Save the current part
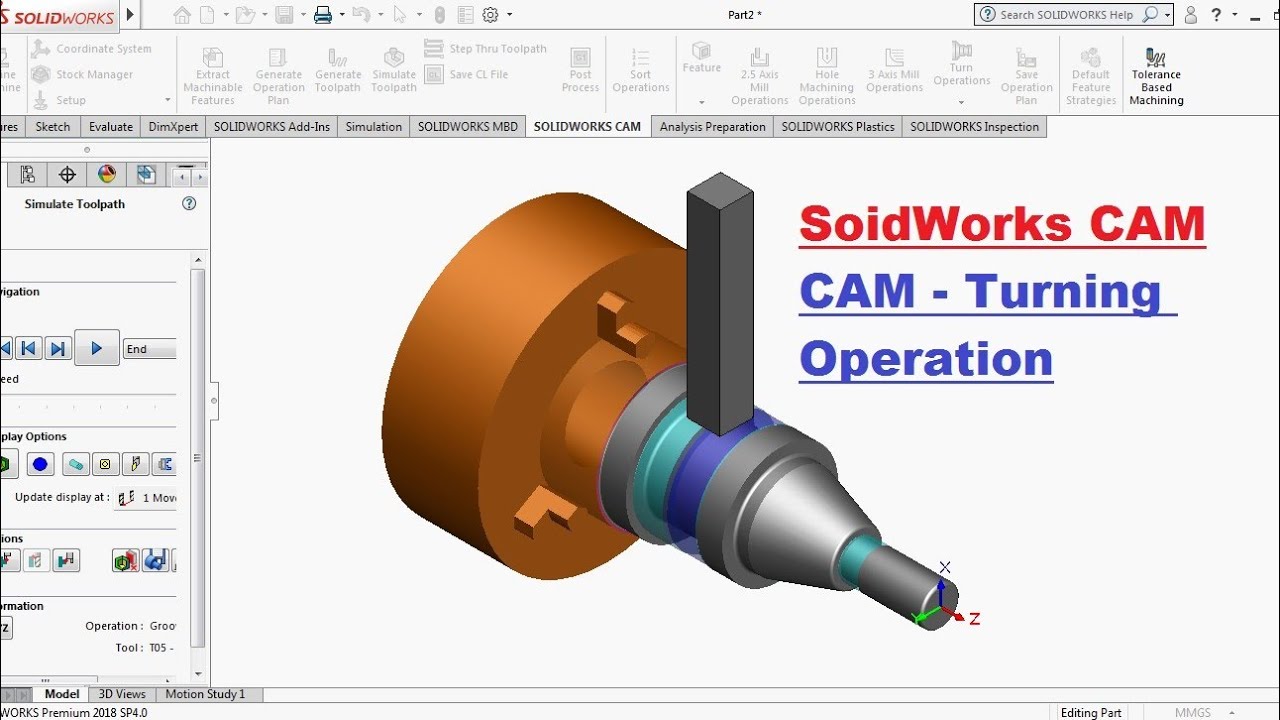This screenshot has width=1280, height=720. coord(284,15)
